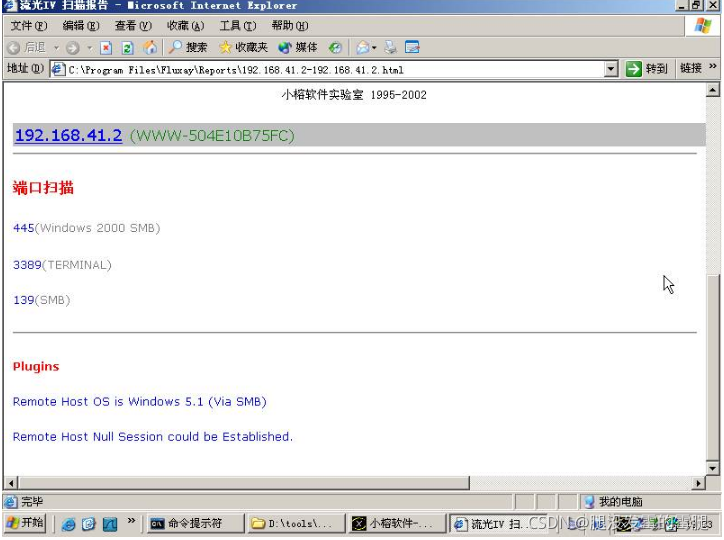Image resolution: width=724 pixels, height=540 pixels.
Task: Click the third quick launch icon
Action: pyautogui.click(x=110, y=524)
